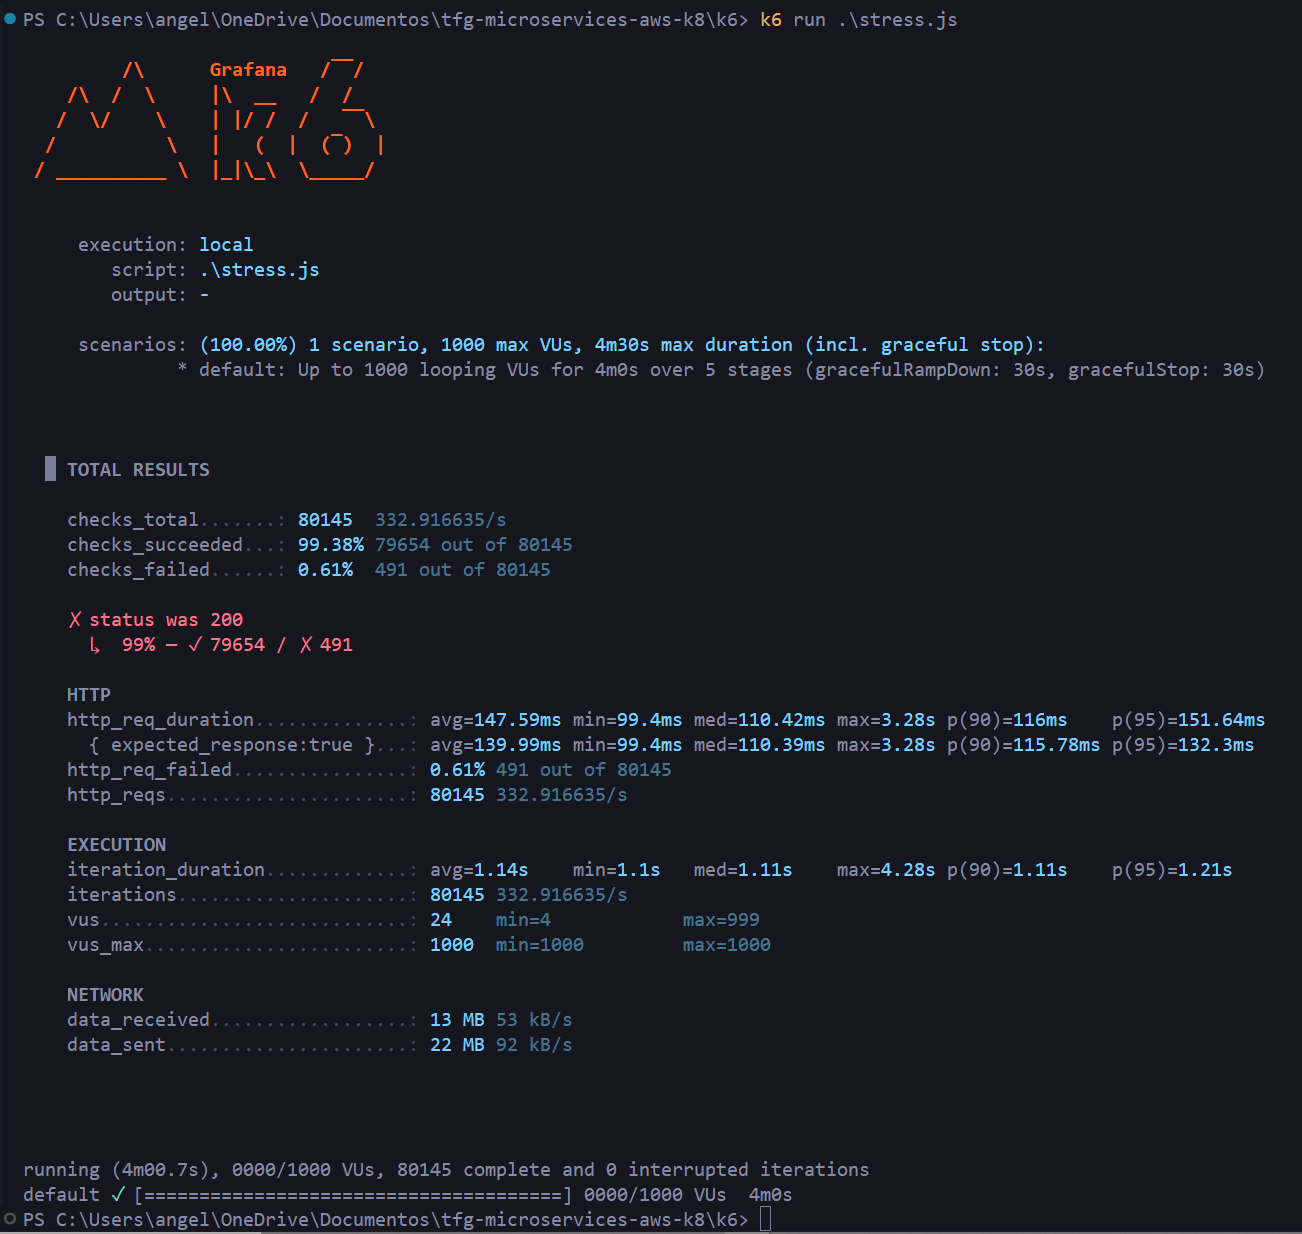
Task: Click the 'TOTAL RESULTS' heading
Action: point(138,470)
